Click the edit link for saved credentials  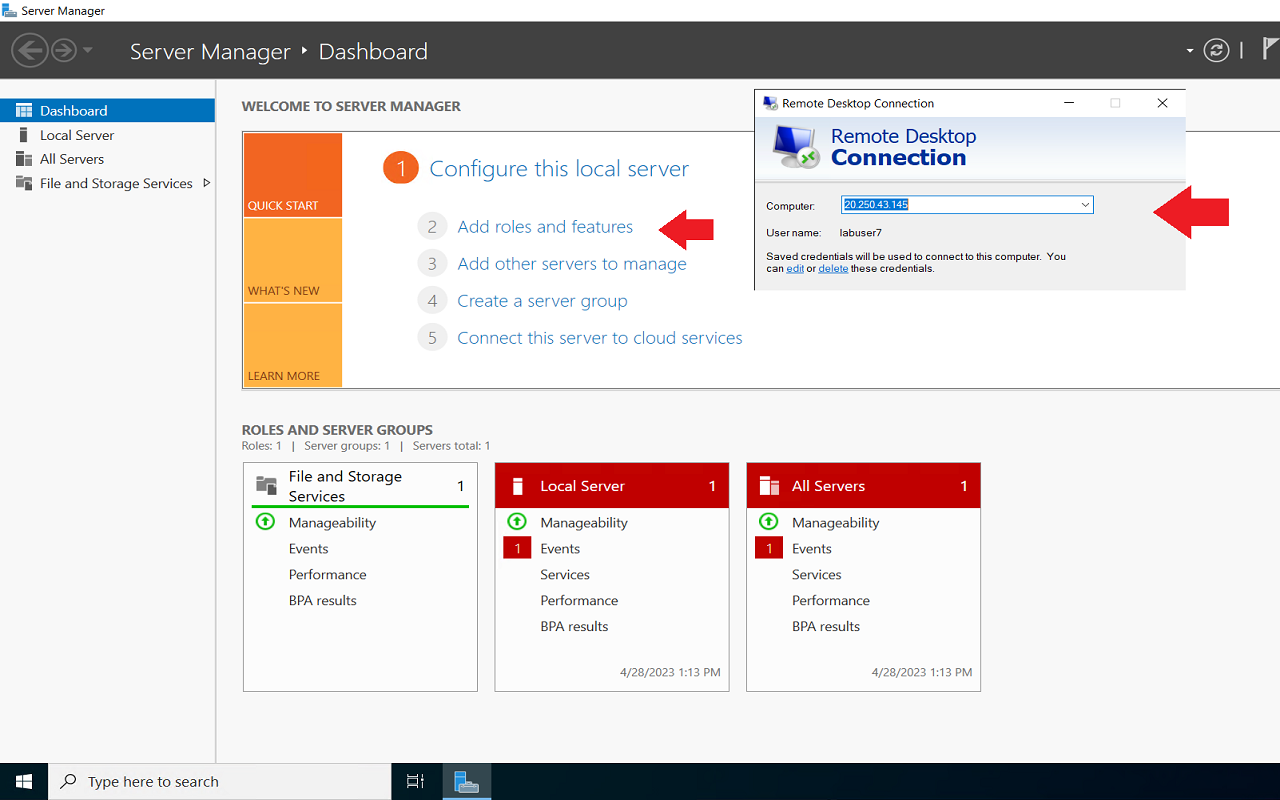click(x=795, y=268)
